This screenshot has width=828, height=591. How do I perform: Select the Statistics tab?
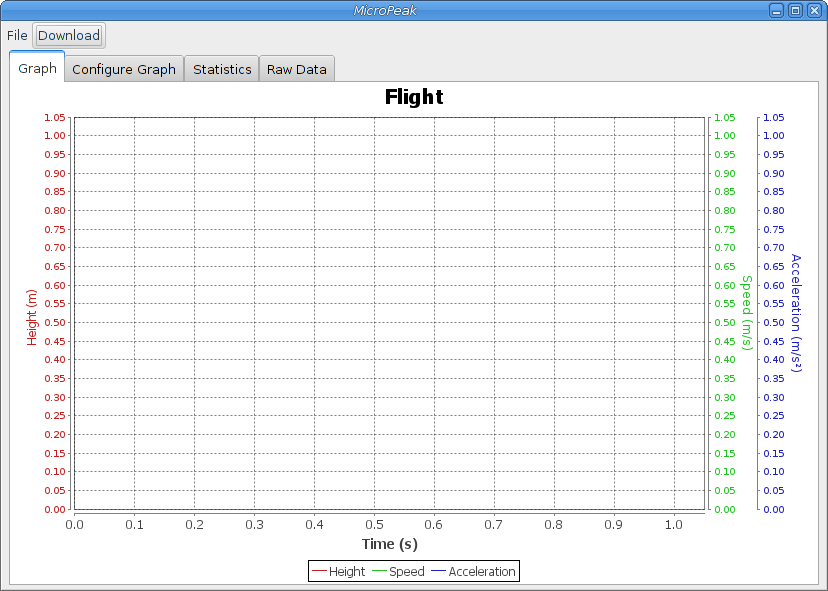222,69
